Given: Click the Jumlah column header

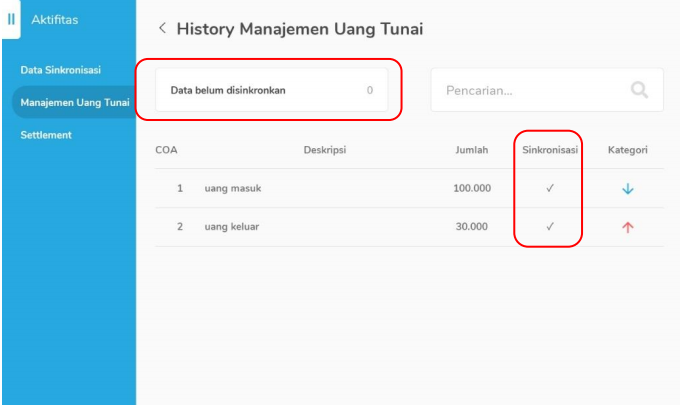Looking at the screenshot, I should (x=471, y=150).
